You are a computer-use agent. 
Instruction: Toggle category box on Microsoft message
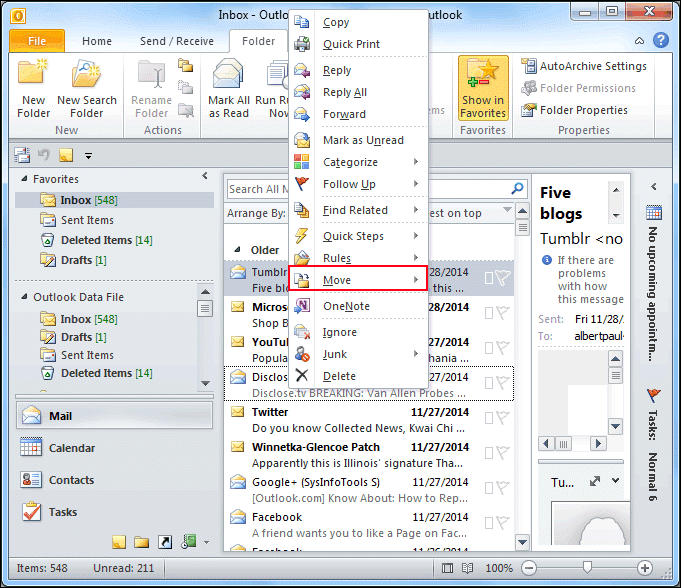click(x=489, y=313)
